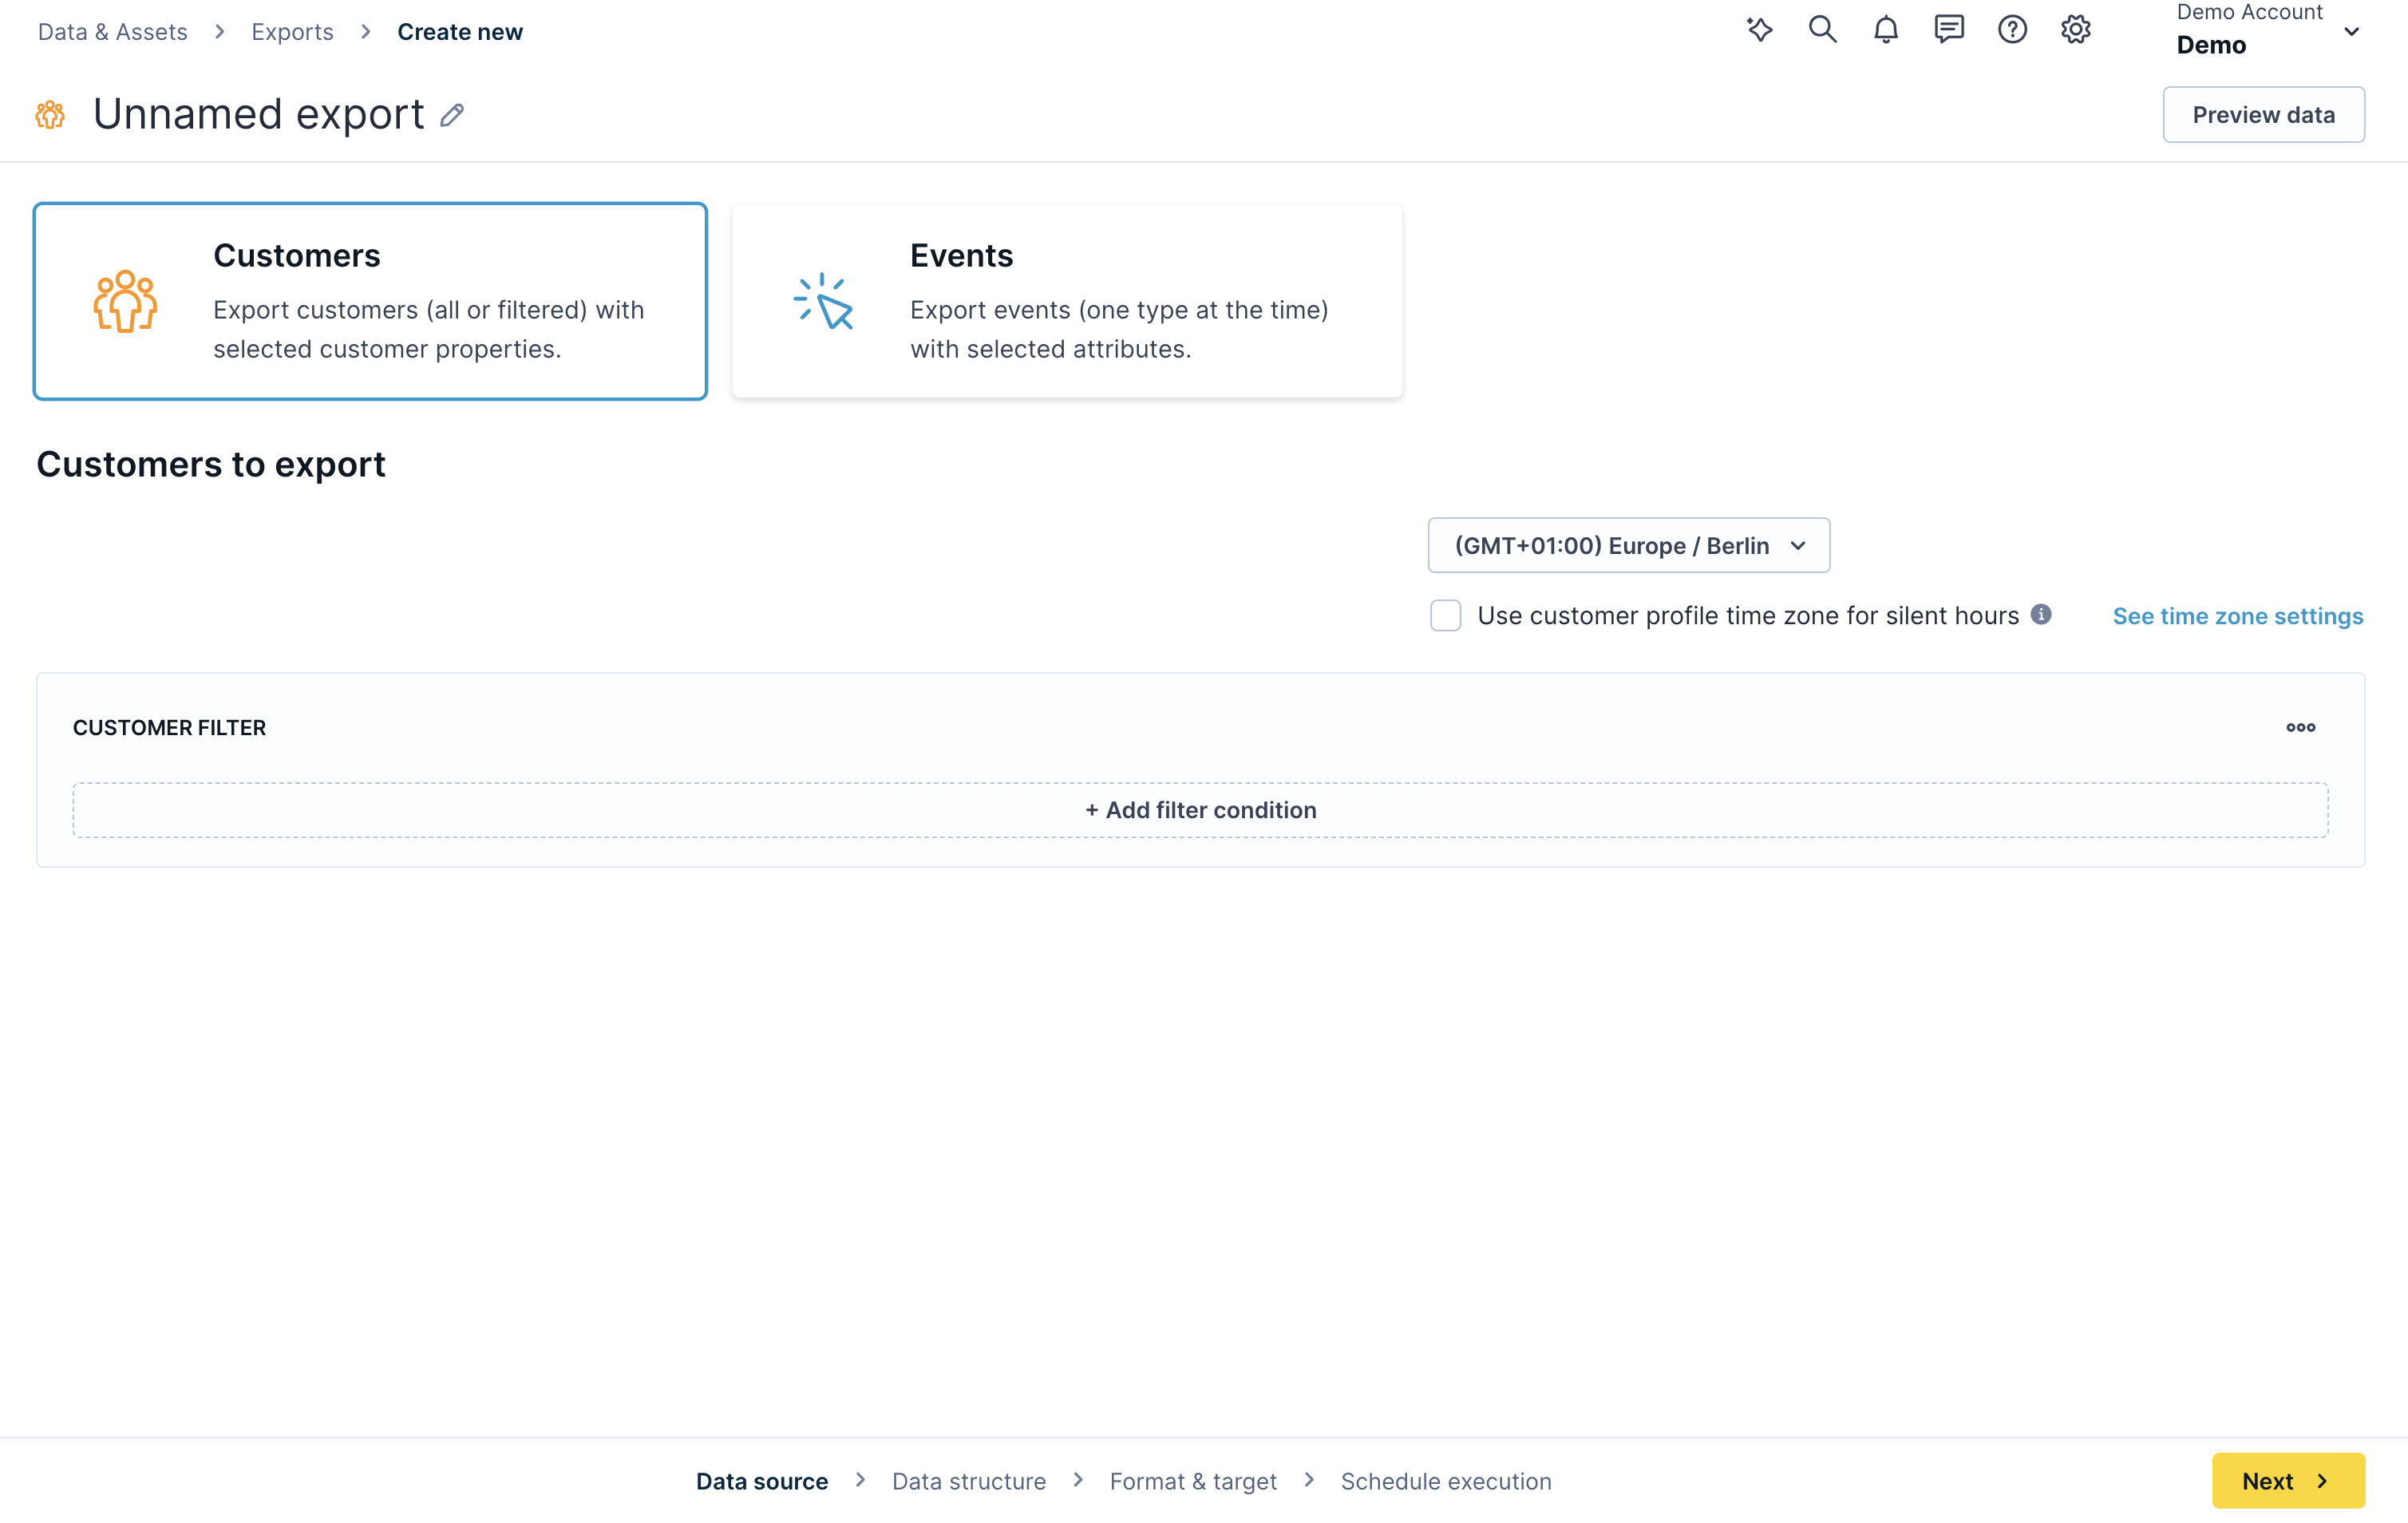Click Add filter condition

(1200, 810)
